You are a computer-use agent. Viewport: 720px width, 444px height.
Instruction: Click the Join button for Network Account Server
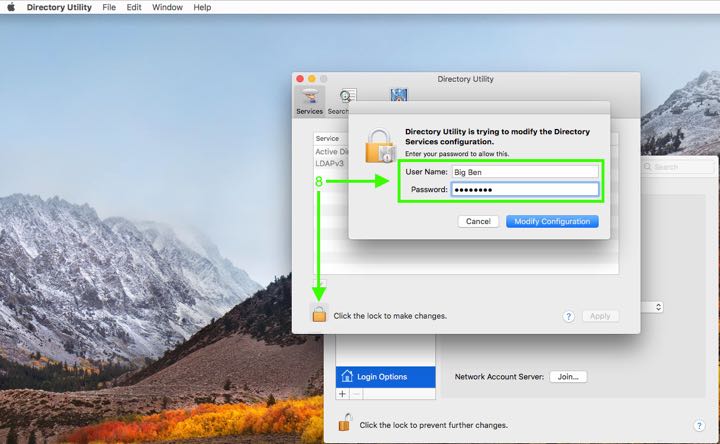pos(568,377)
